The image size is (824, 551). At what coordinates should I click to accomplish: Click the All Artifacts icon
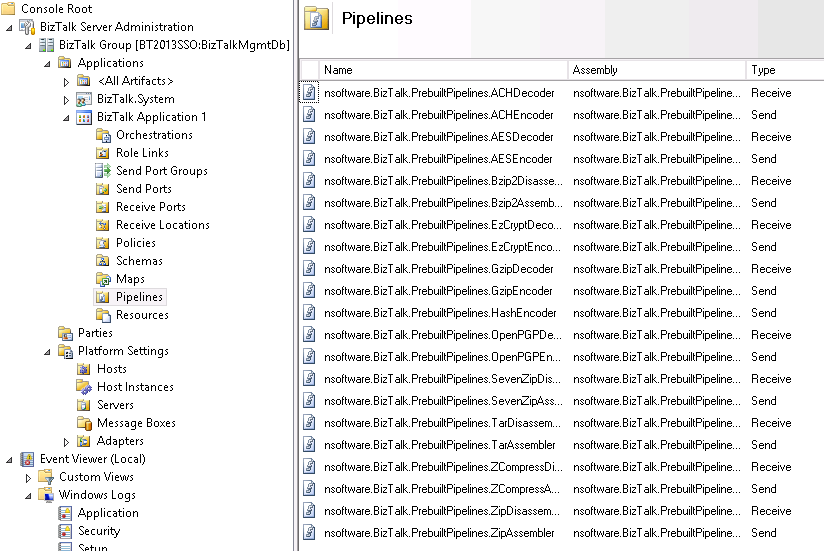point(84,81)
